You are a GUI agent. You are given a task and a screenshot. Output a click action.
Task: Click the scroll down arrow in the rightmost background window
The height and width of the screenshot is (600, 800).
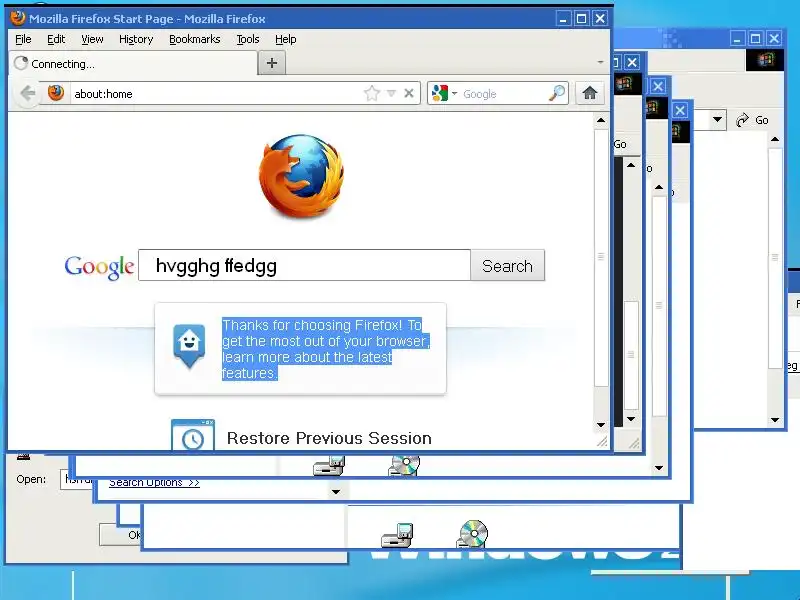[775, 420]
